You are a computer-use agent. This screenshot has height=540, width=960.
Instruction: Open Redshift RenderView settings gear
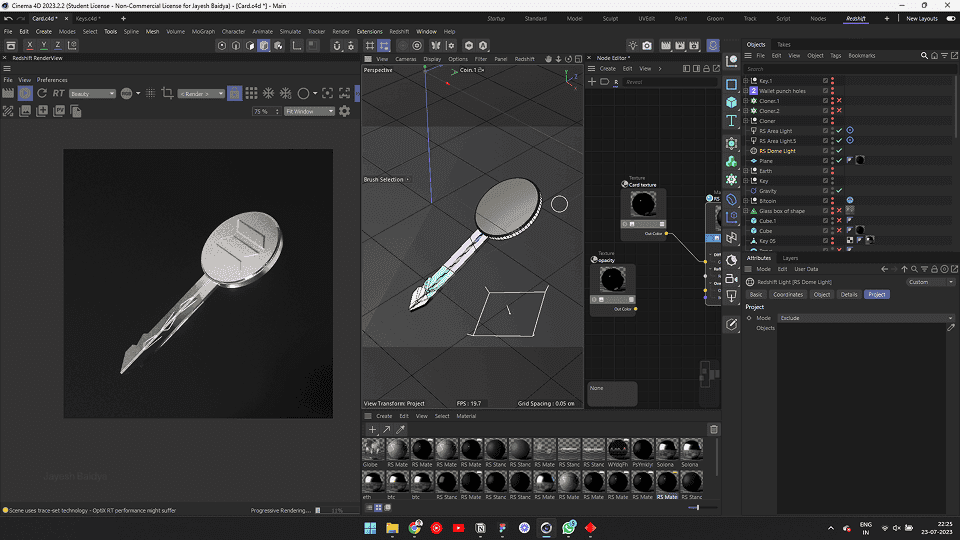click(x=345, y=111)
